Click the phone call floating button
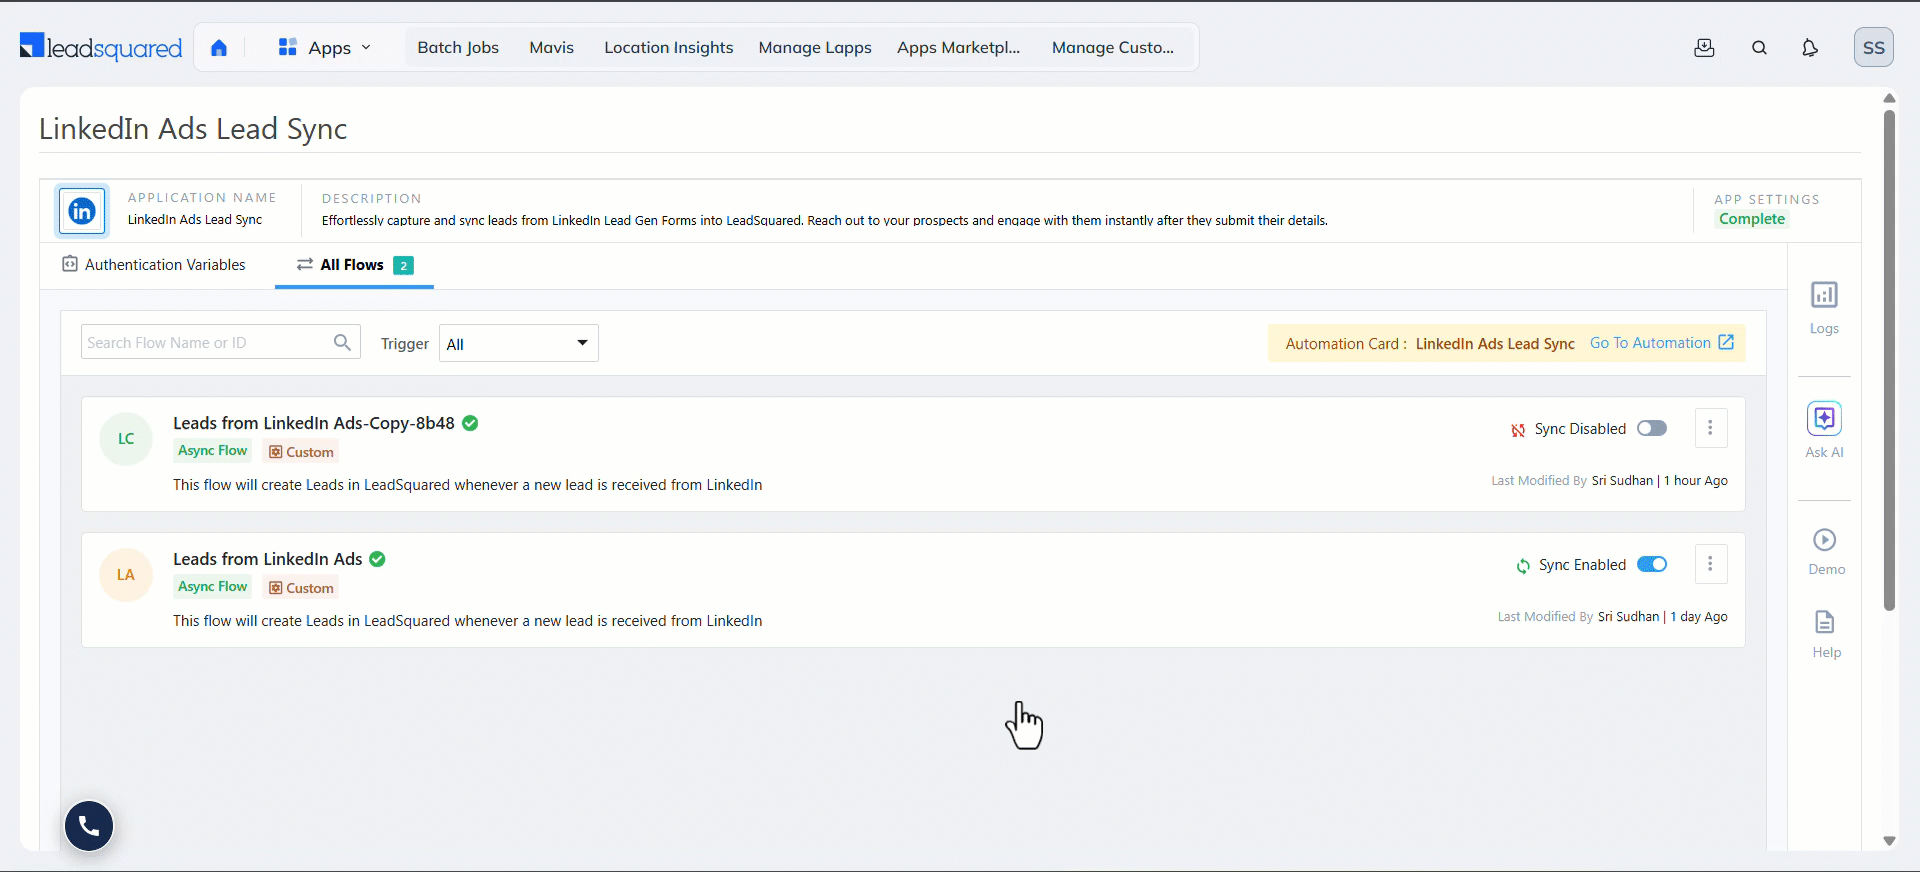The width and height of the screenshot is (1920, 872). coord(89,826)
